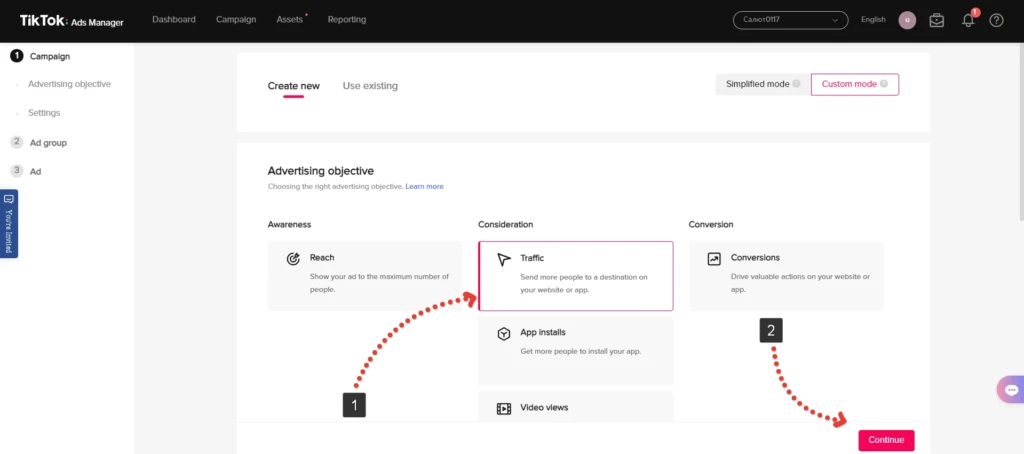Click the user avatar icon
This screenshot has height=454, width=1024.
point(907,20)
